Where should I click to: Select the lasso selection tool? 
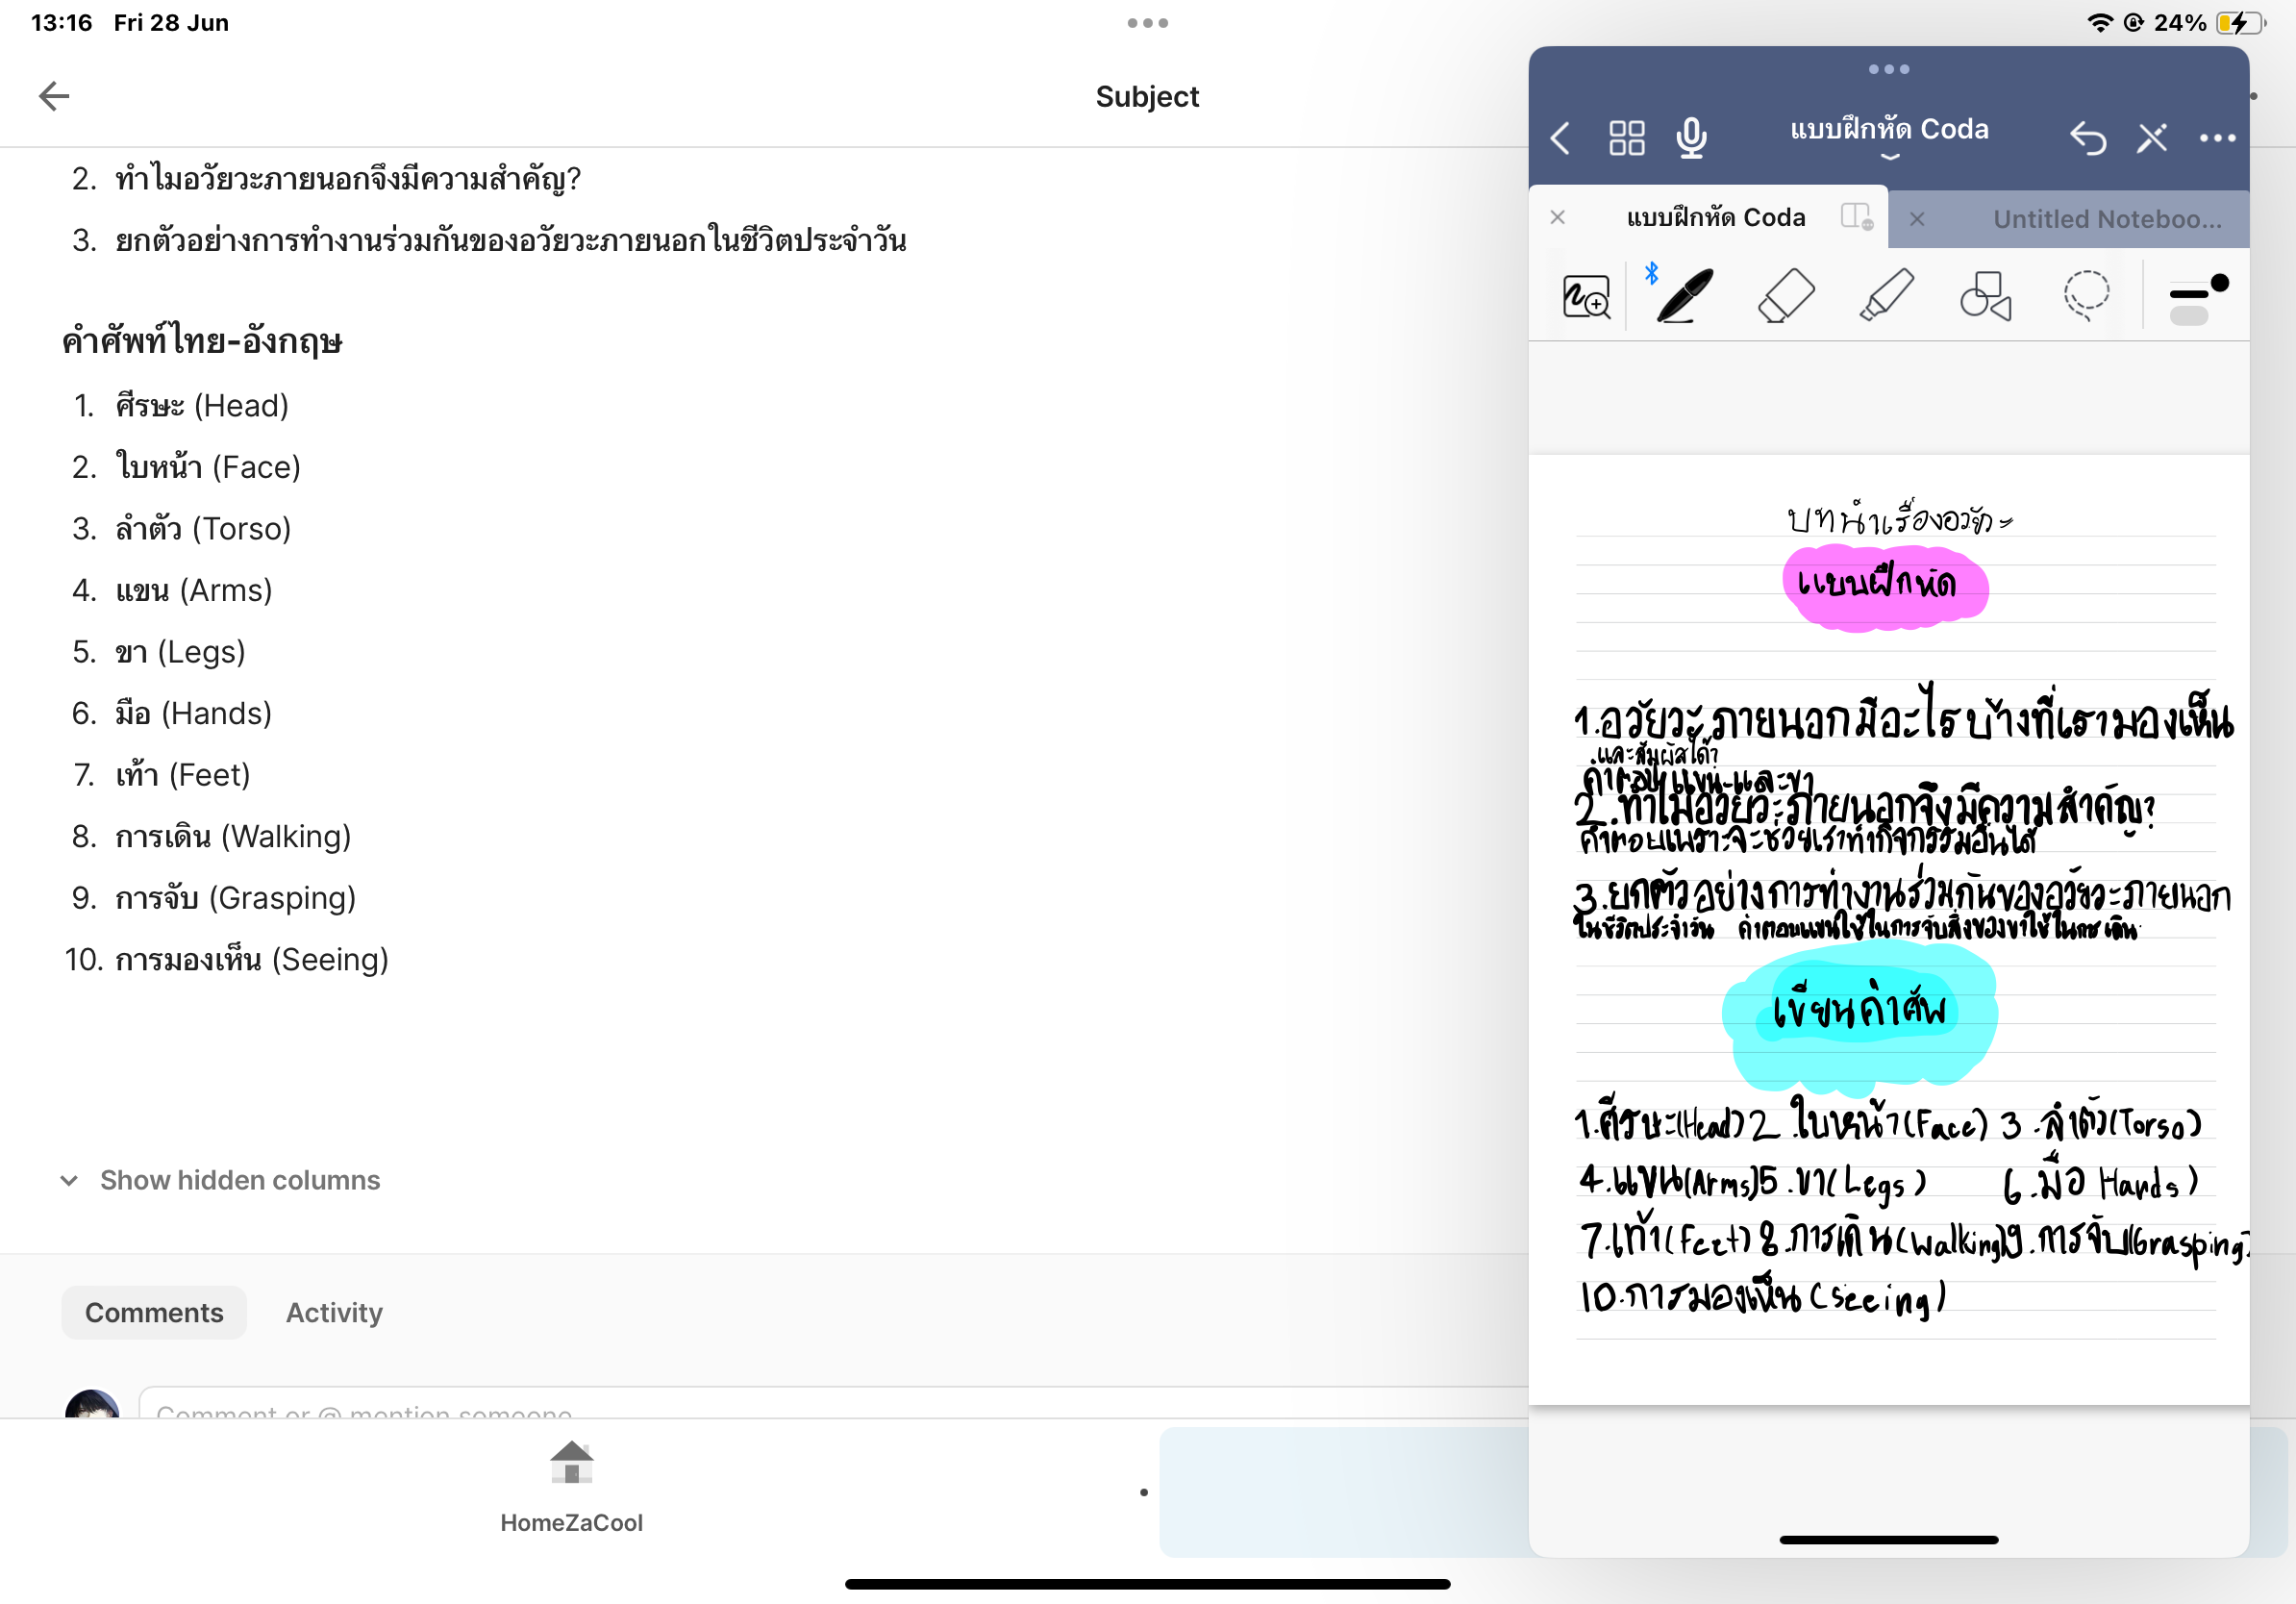point(2086,296)
